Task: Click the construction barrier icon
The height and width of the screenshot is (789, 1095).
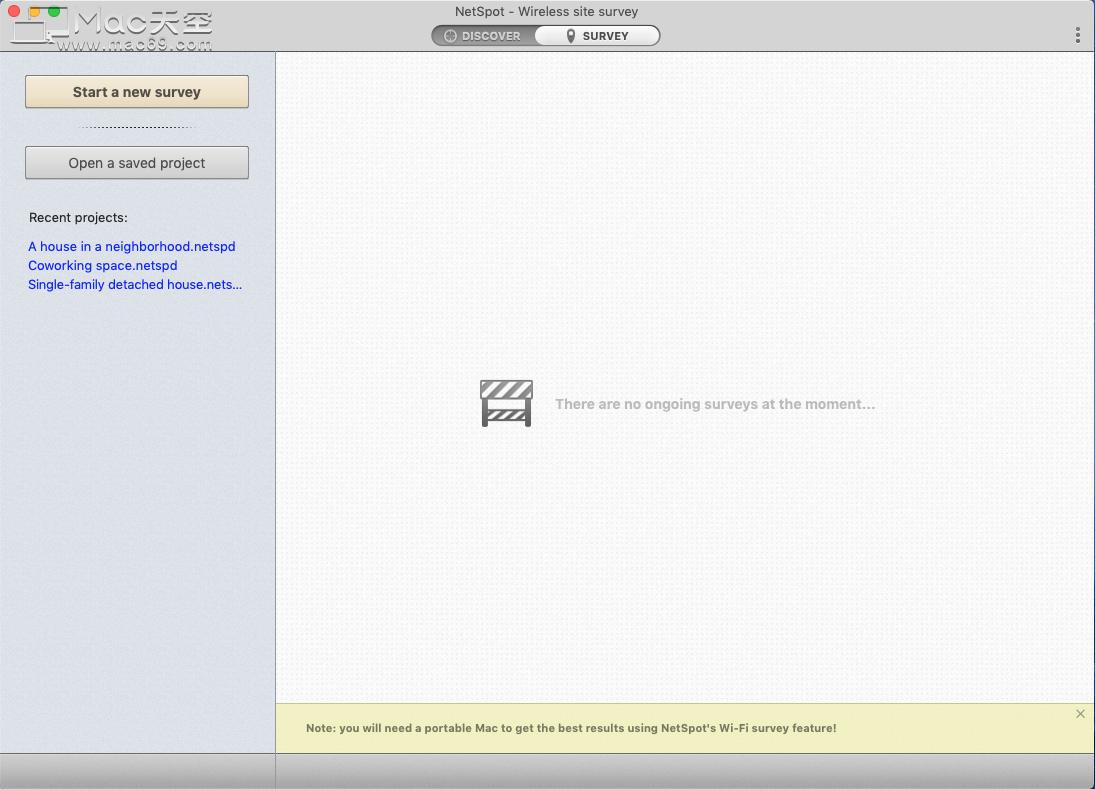Action: pyautogui.click(x=506, y=403)
